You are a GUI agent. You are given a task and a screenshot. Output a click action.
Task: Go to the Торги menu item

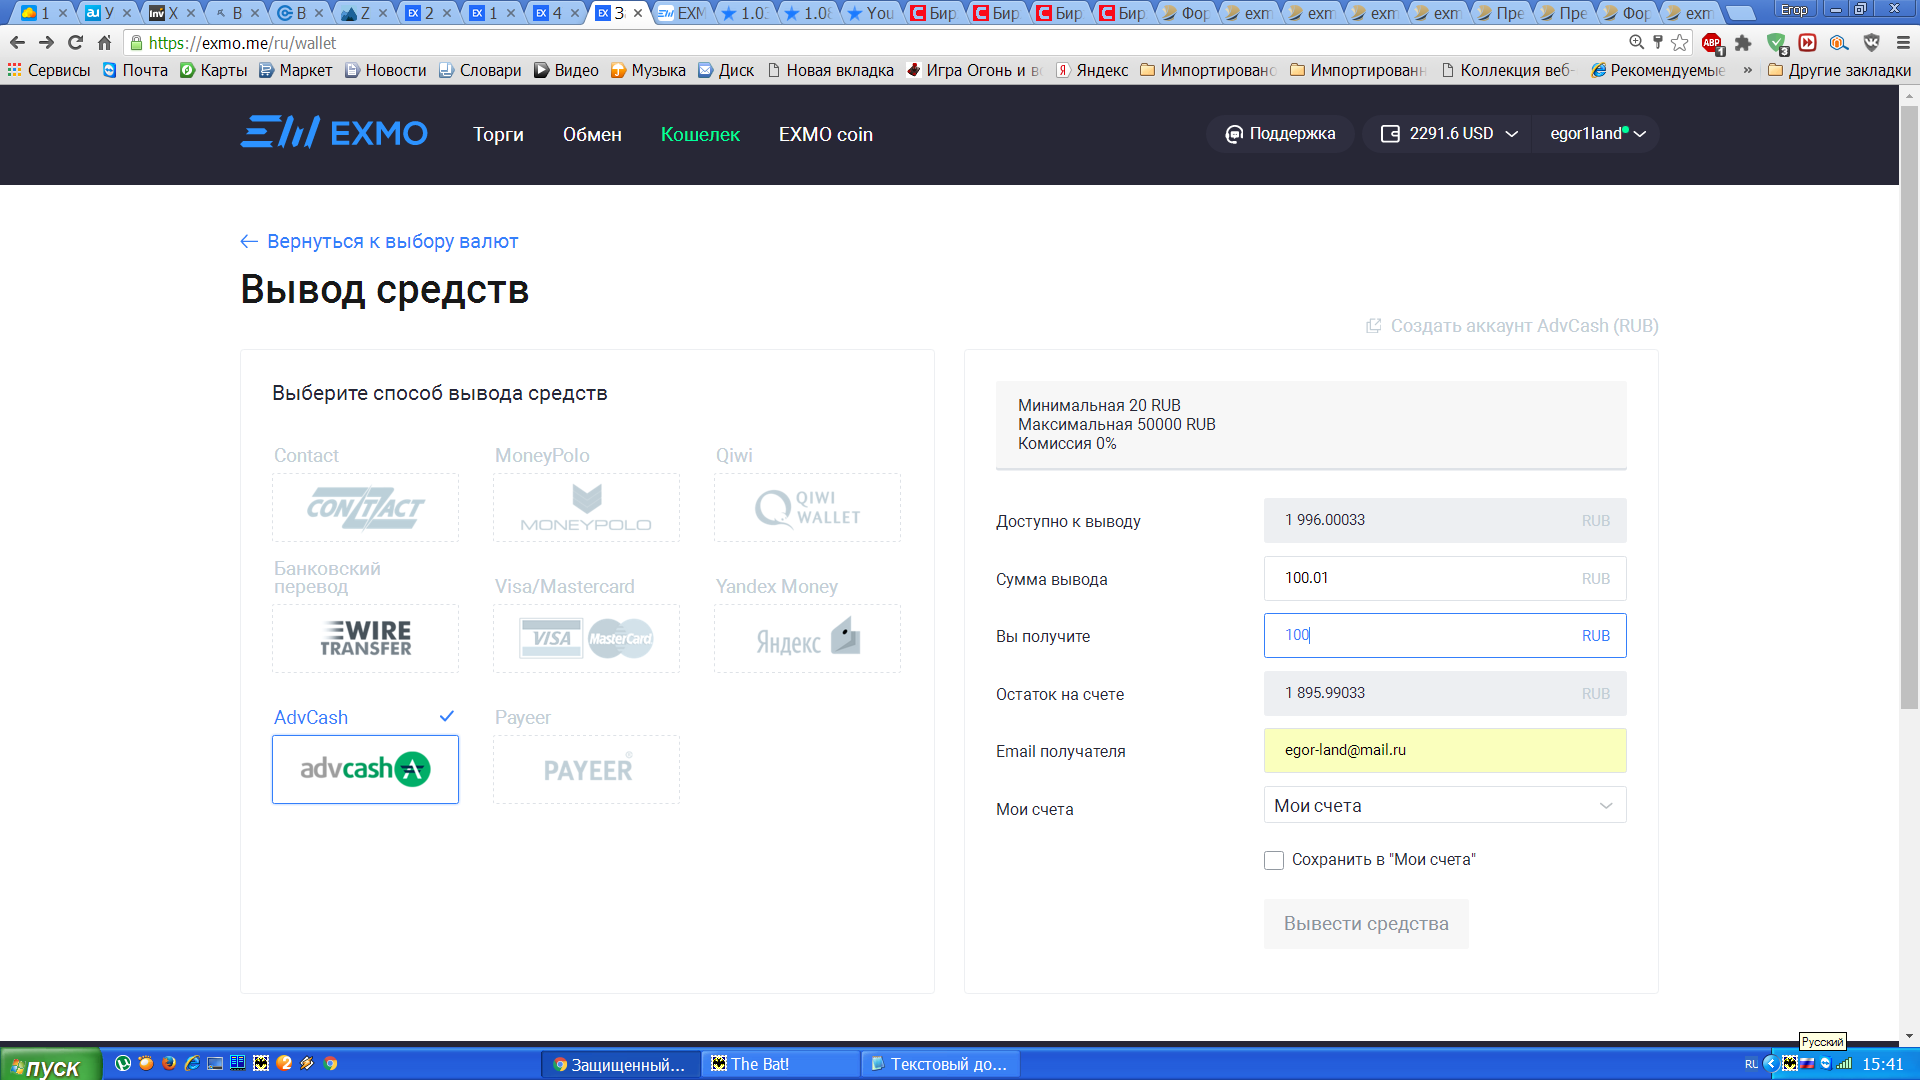pos(498,134)
